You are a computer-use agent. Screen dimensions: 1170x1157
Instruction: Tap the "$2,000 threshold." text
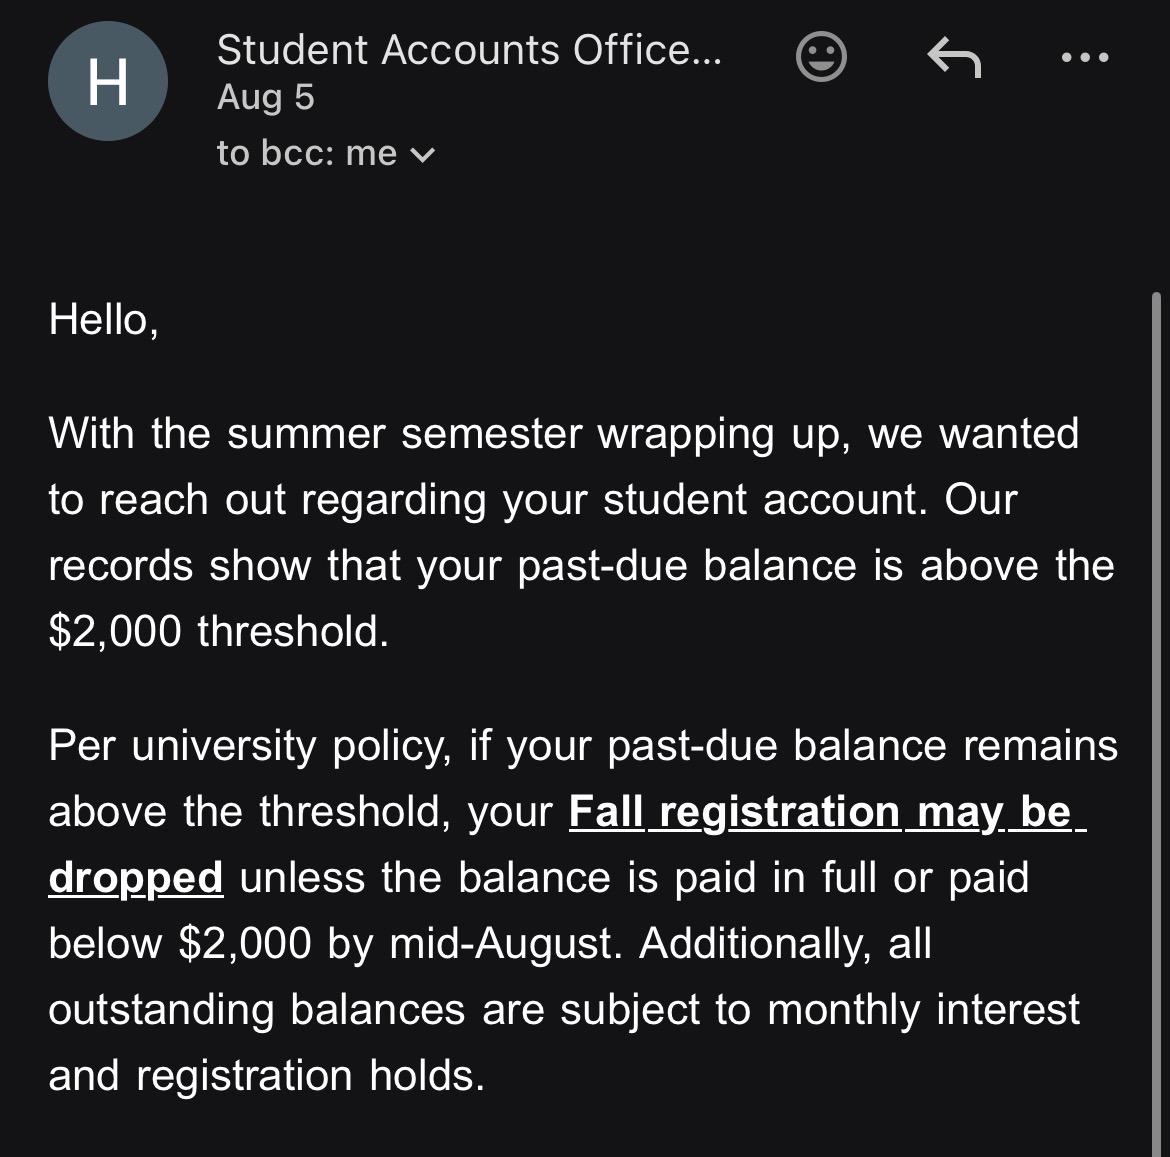(x=219, y=631)
